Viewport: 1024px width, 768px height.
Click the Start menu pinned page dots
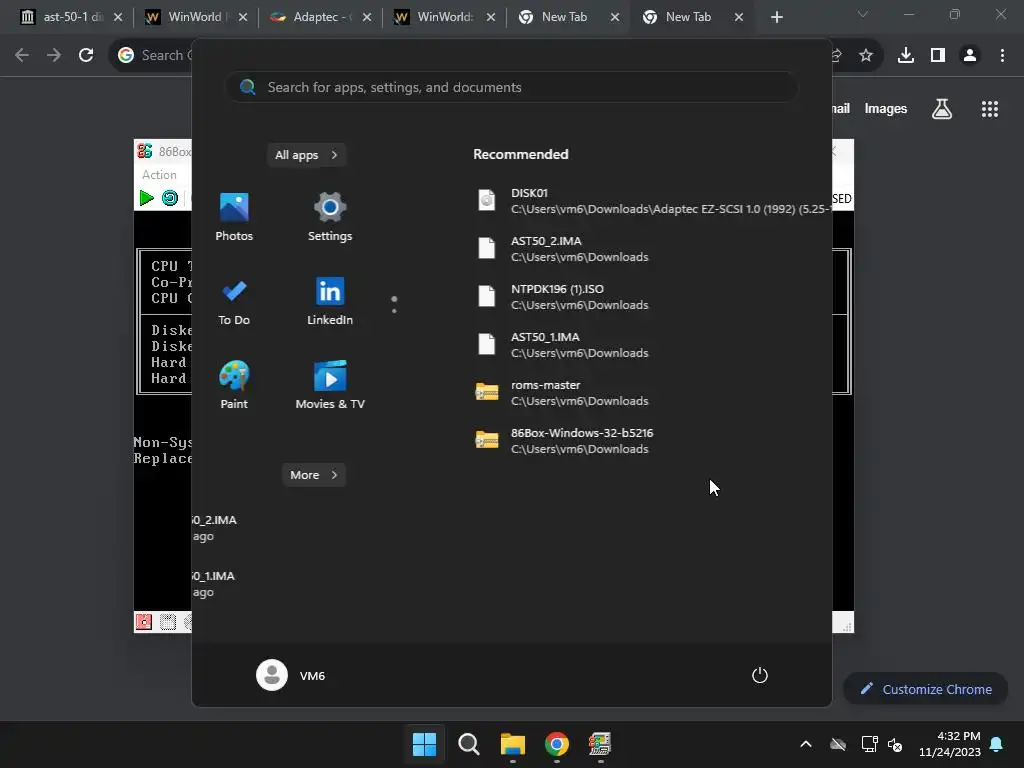[394, 304]
